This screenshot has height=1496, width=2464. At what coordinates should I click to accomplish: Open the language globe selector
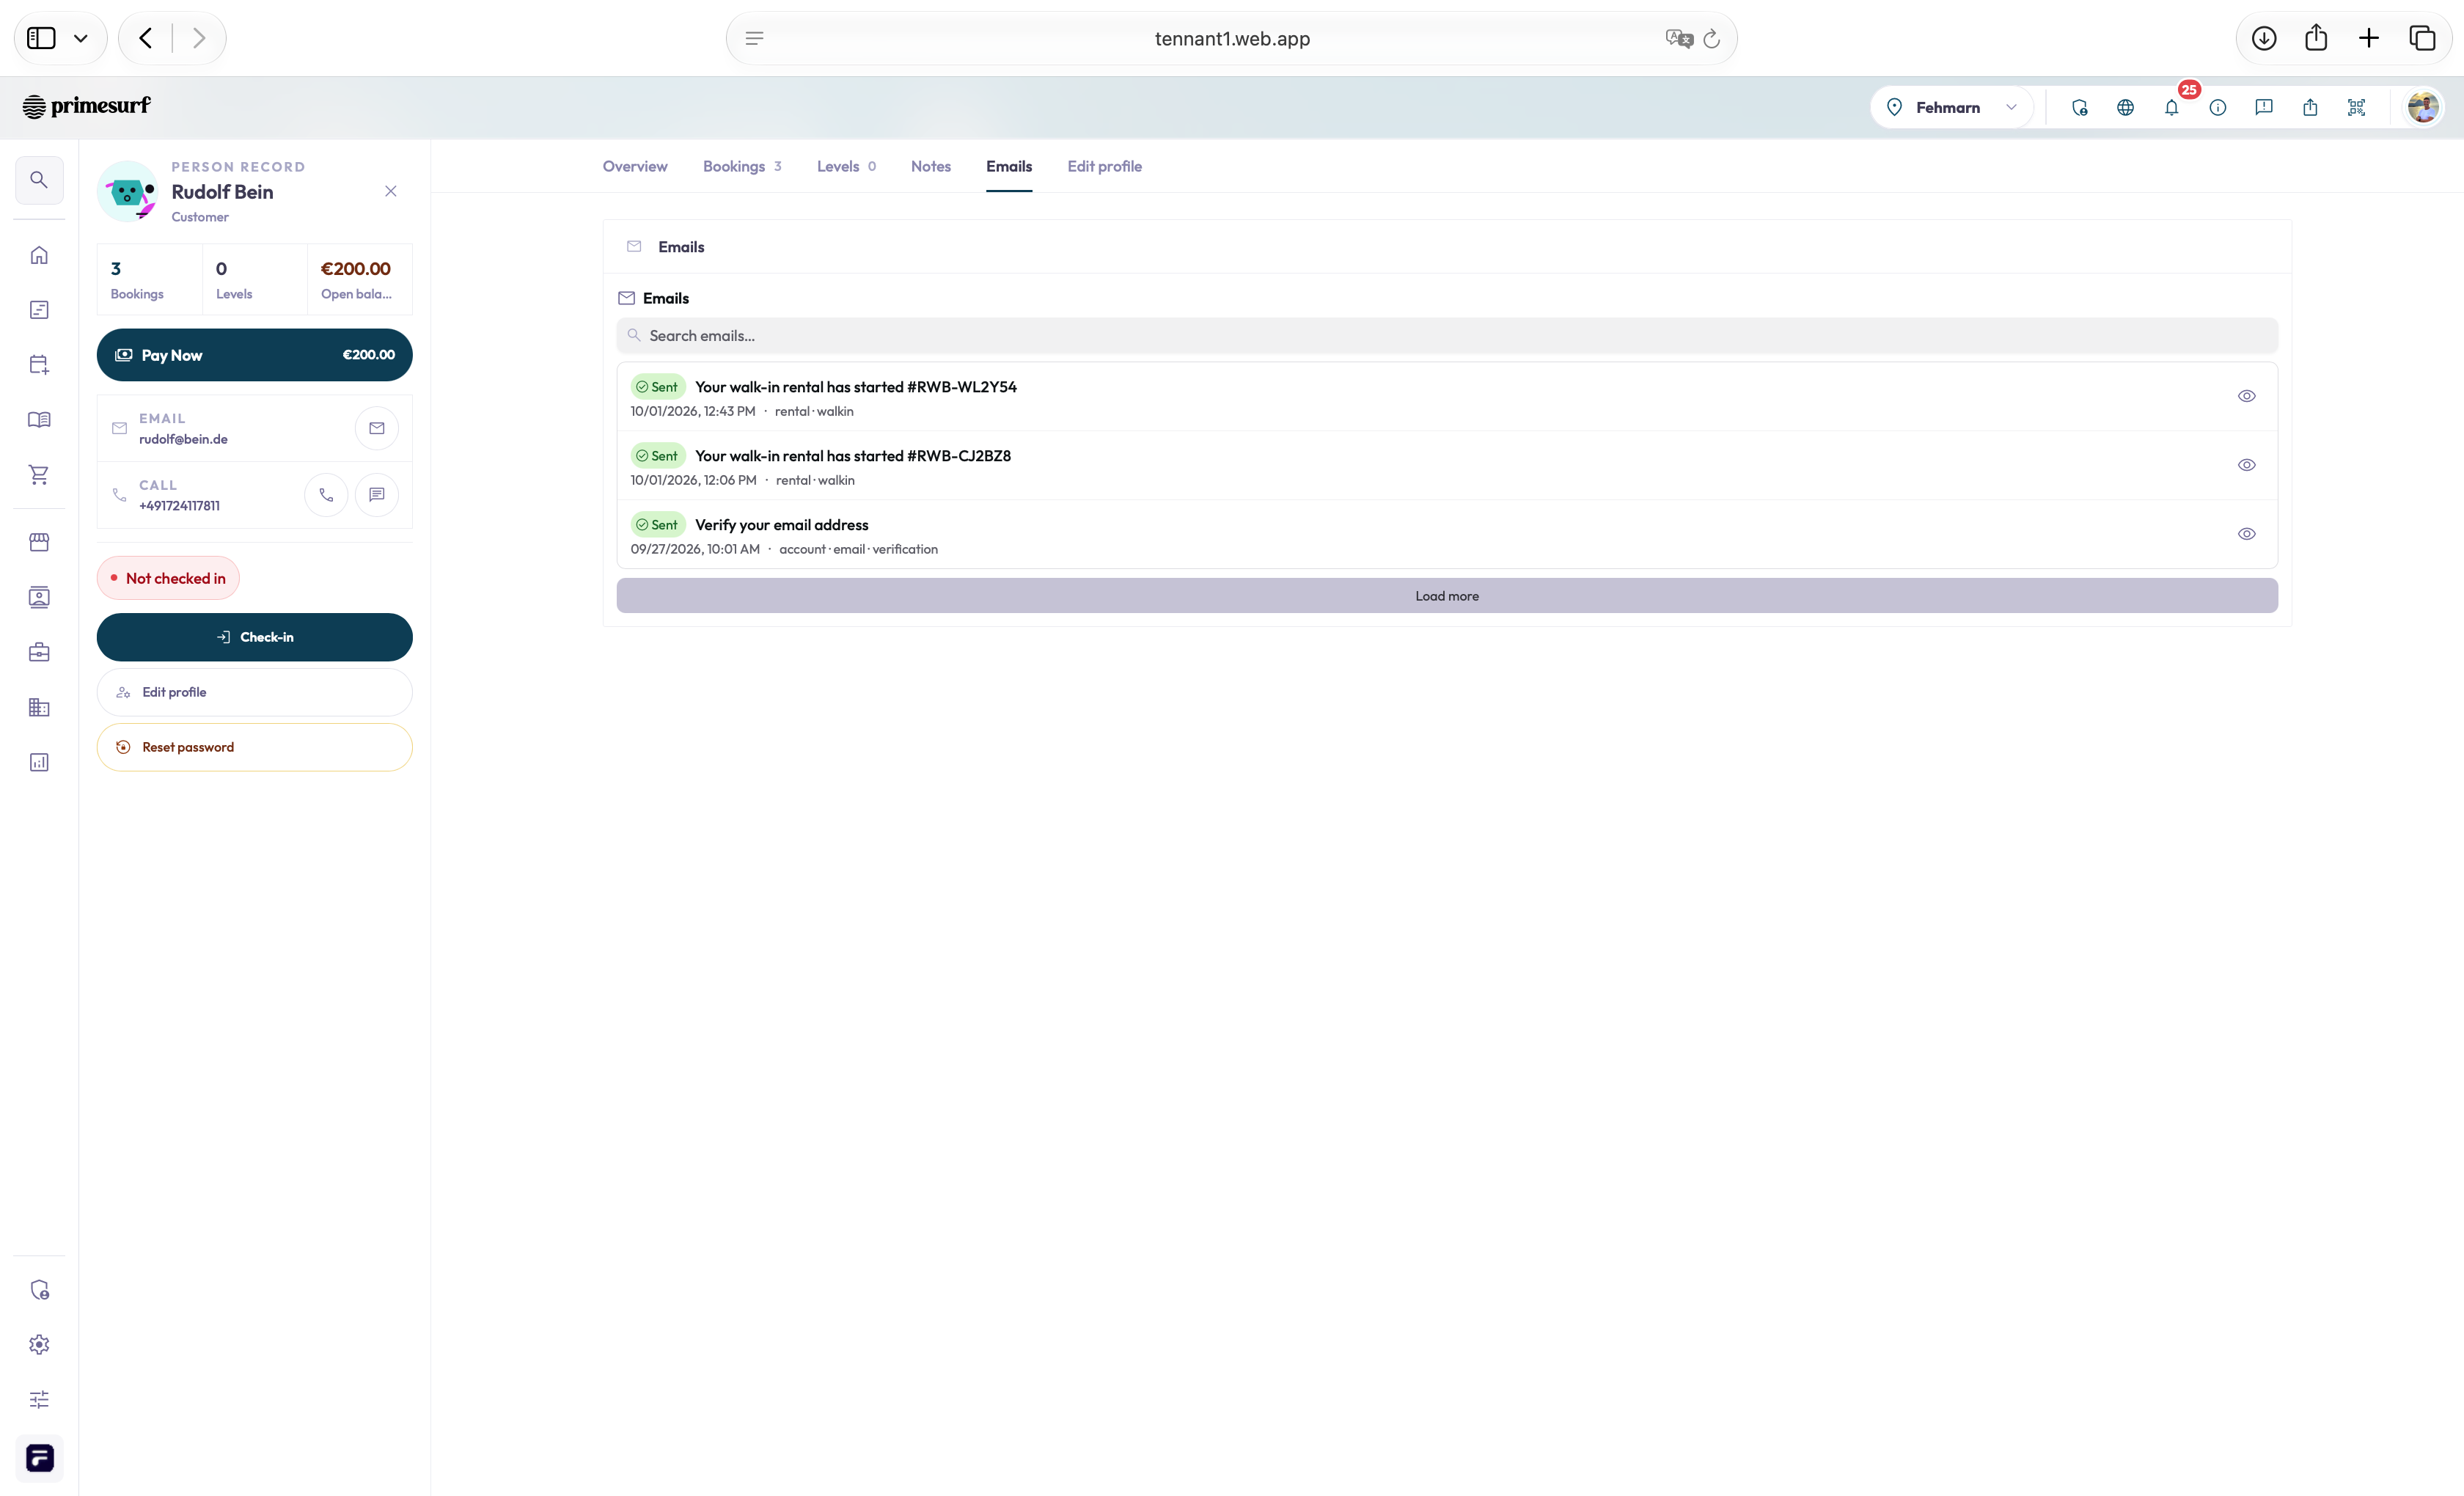2126,107
